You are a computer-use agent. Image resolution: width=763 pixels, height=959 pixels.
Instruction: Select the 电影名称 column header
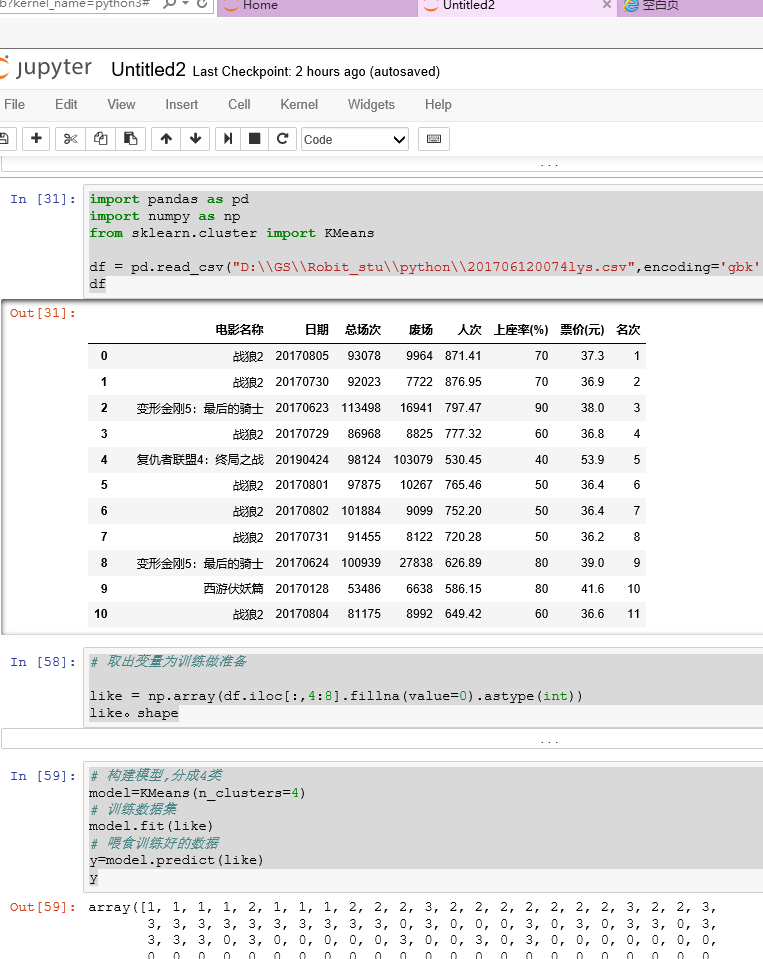point(239,330)
